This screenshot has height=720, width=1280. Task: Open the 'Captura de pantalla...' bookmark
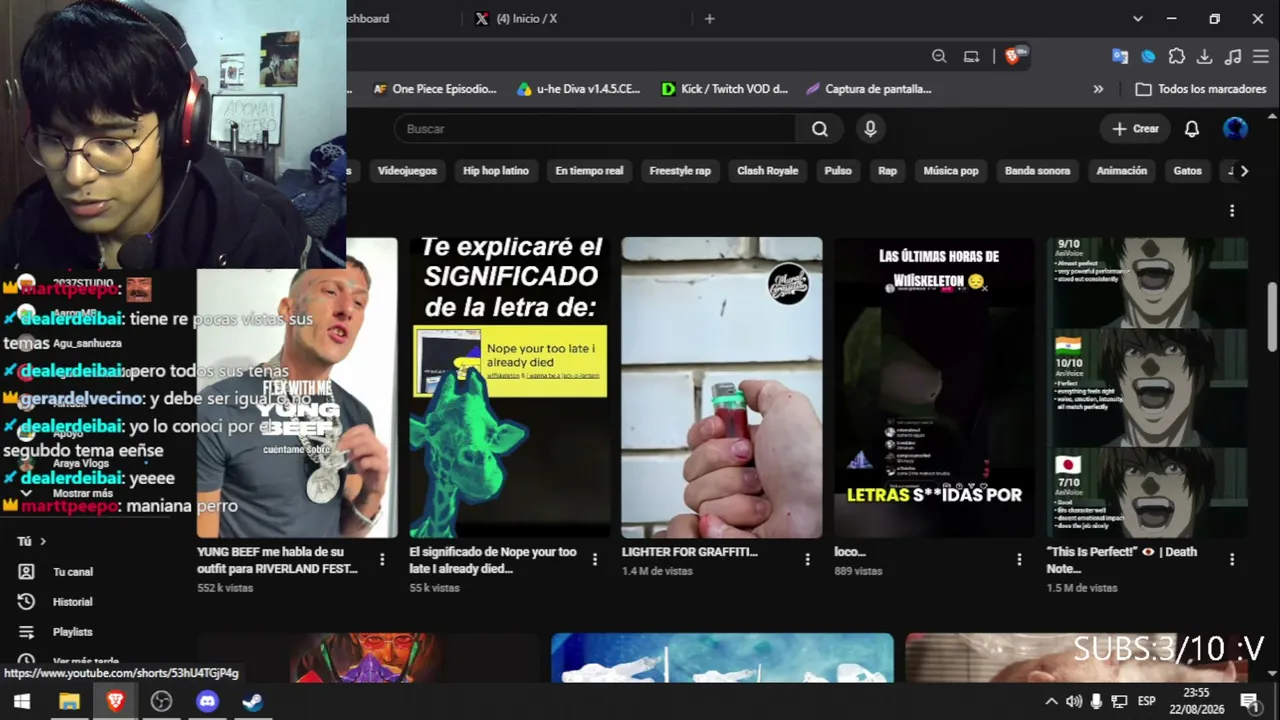[869, 89]
